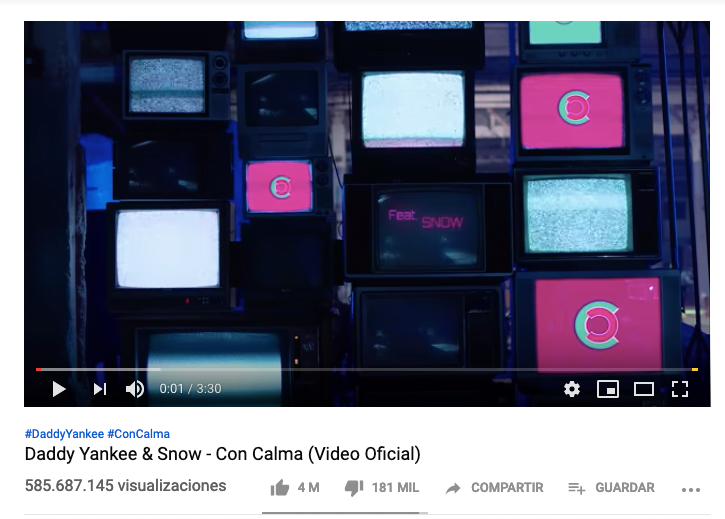The width and height of the screenshot is (725, 519).
Task: Click the Feat. SNOW television in video
Action: click(x=428, y=229)
